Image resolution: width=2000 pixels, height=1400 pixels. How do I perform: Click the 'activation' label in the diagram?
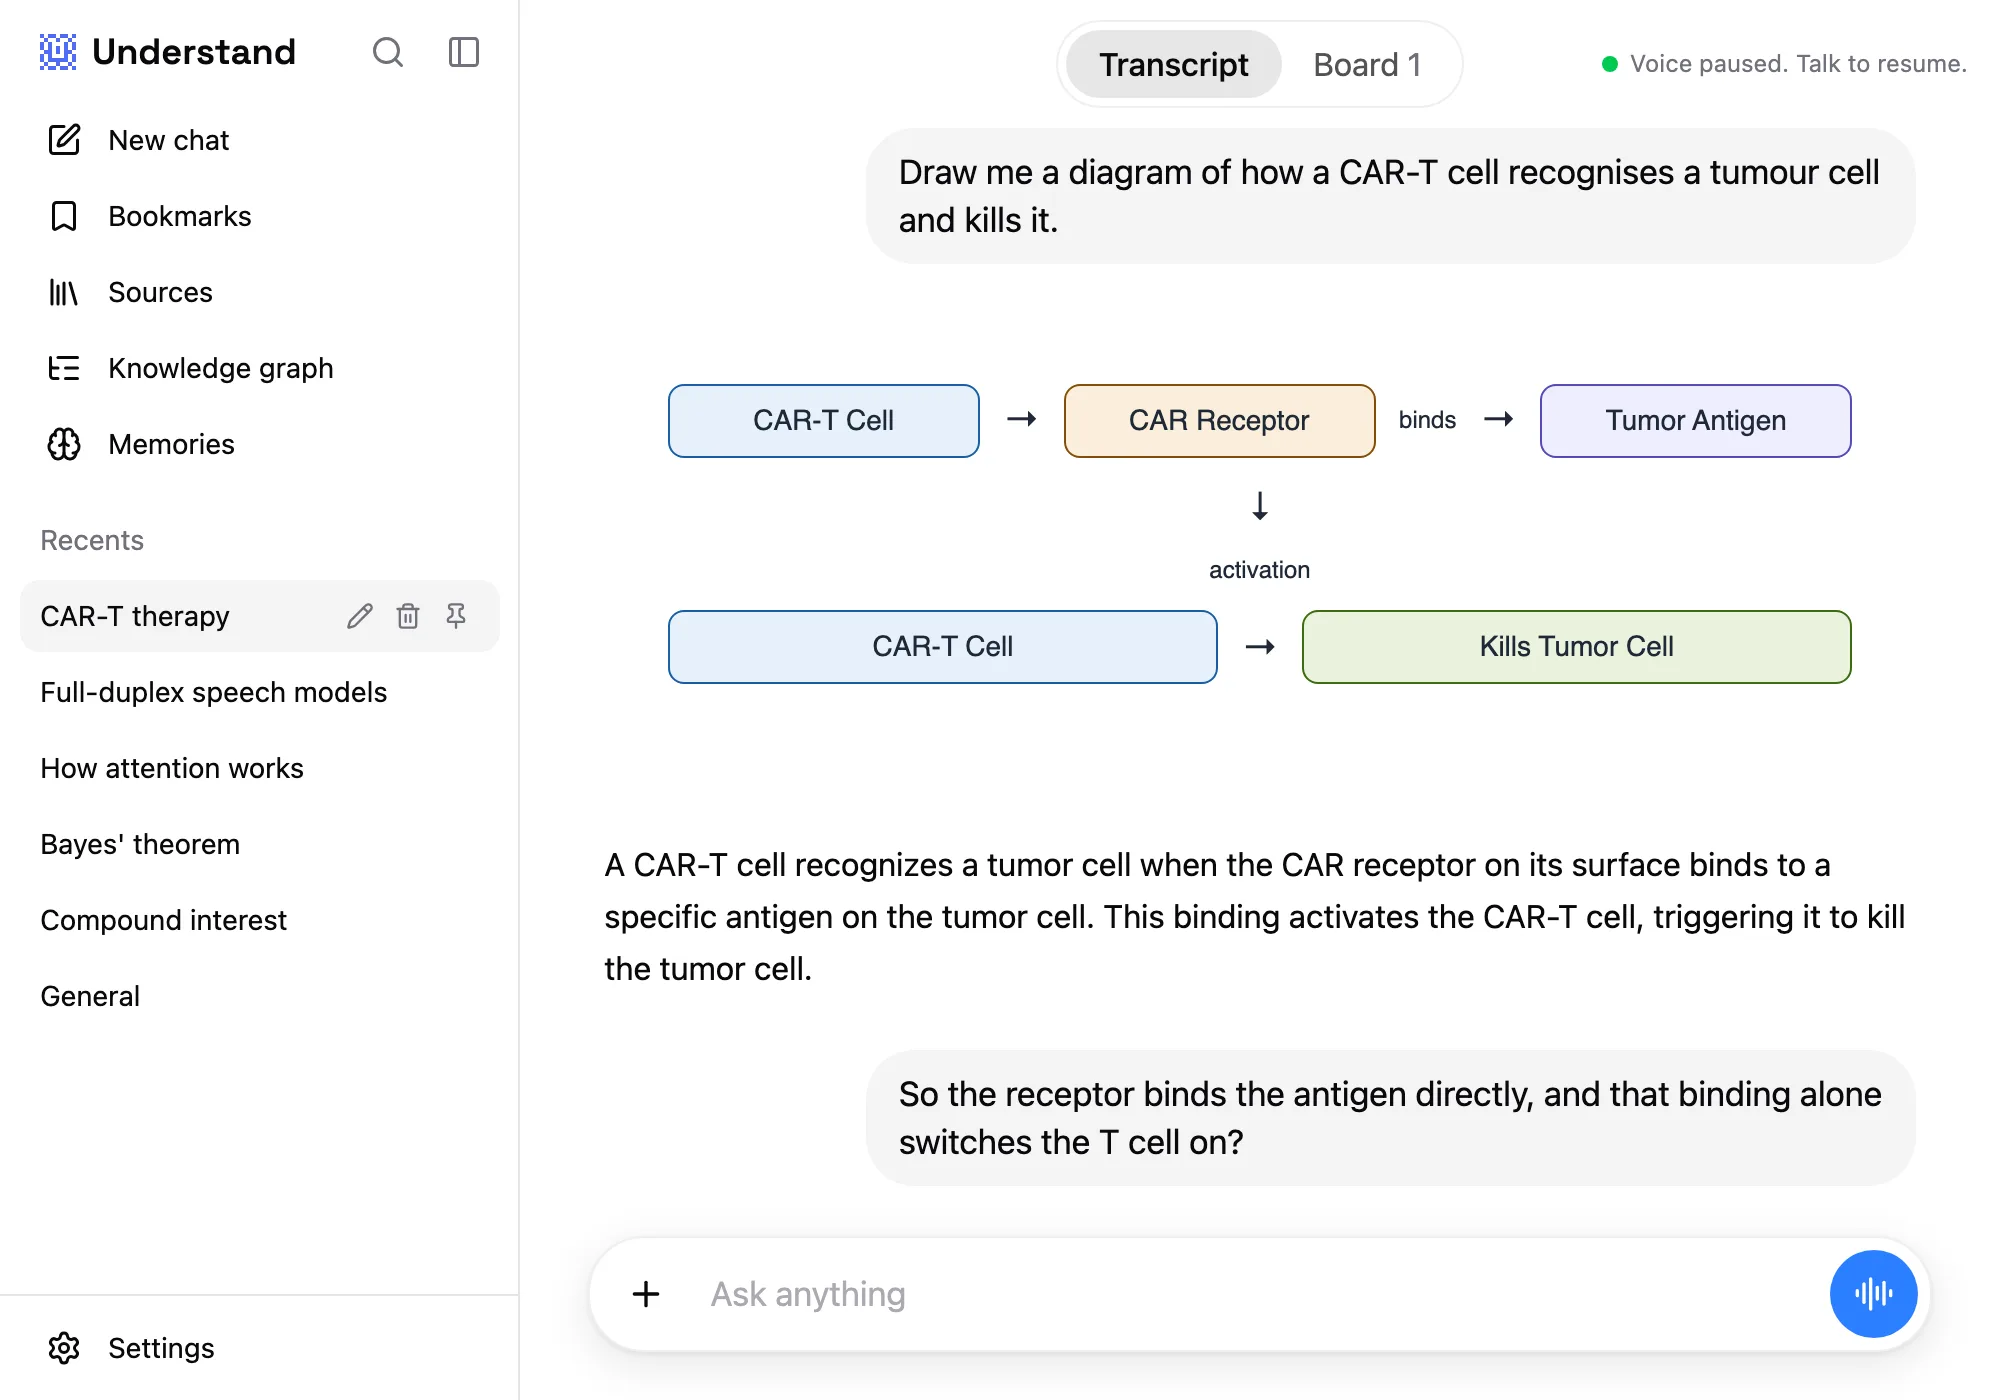coord(1260,570)
